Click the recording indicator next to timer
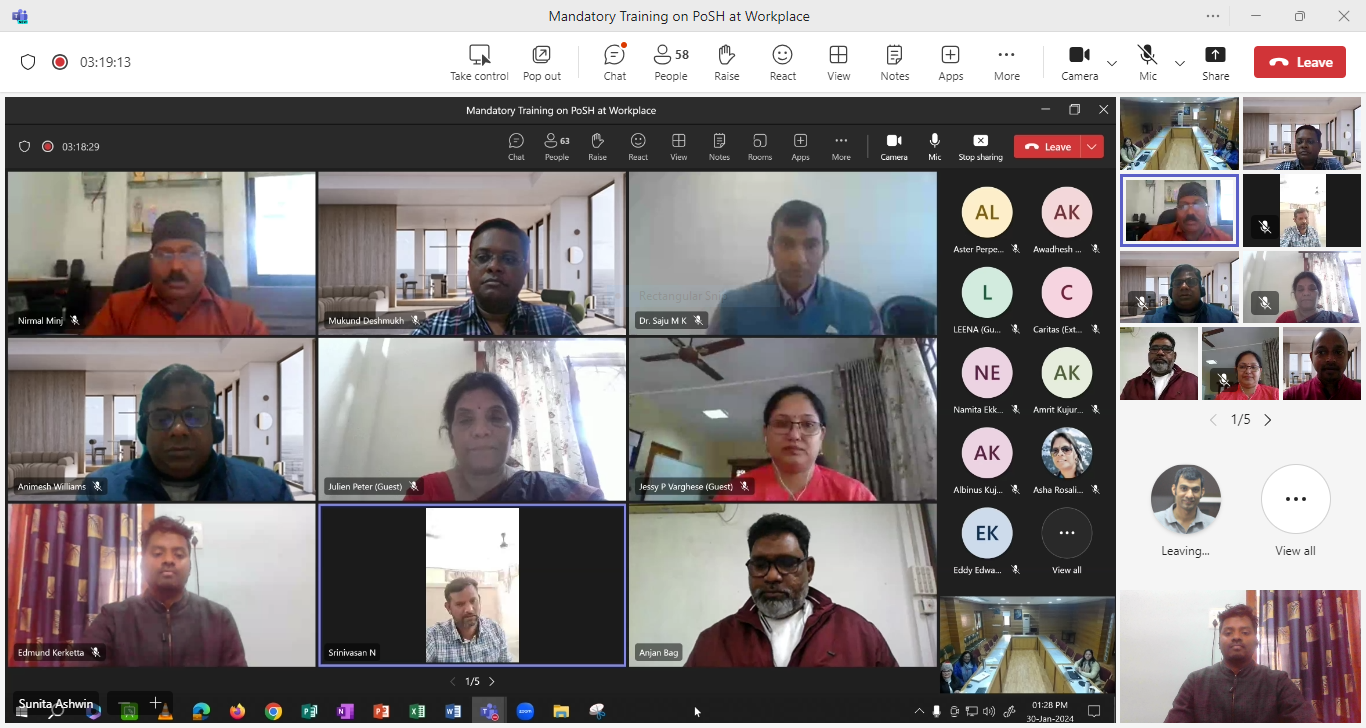 pyautogui.click(x=60, y=62)
